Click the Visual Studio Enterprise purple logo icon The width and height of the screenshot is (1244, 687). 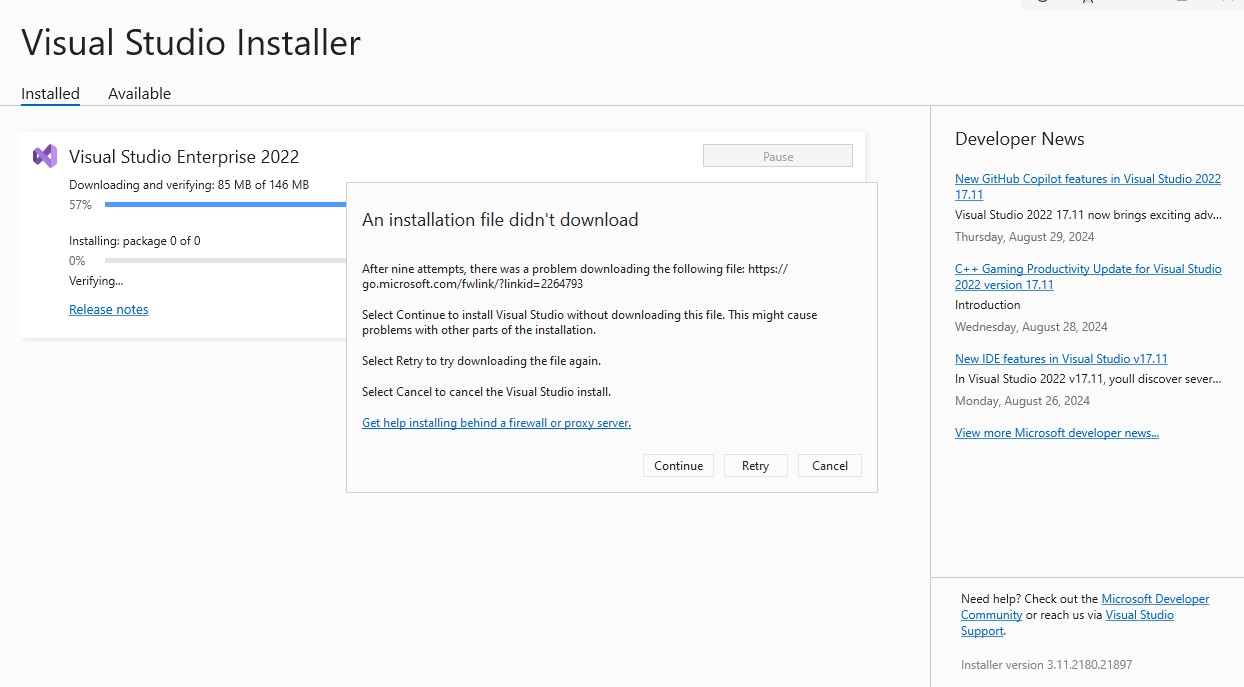click(45, 156)
